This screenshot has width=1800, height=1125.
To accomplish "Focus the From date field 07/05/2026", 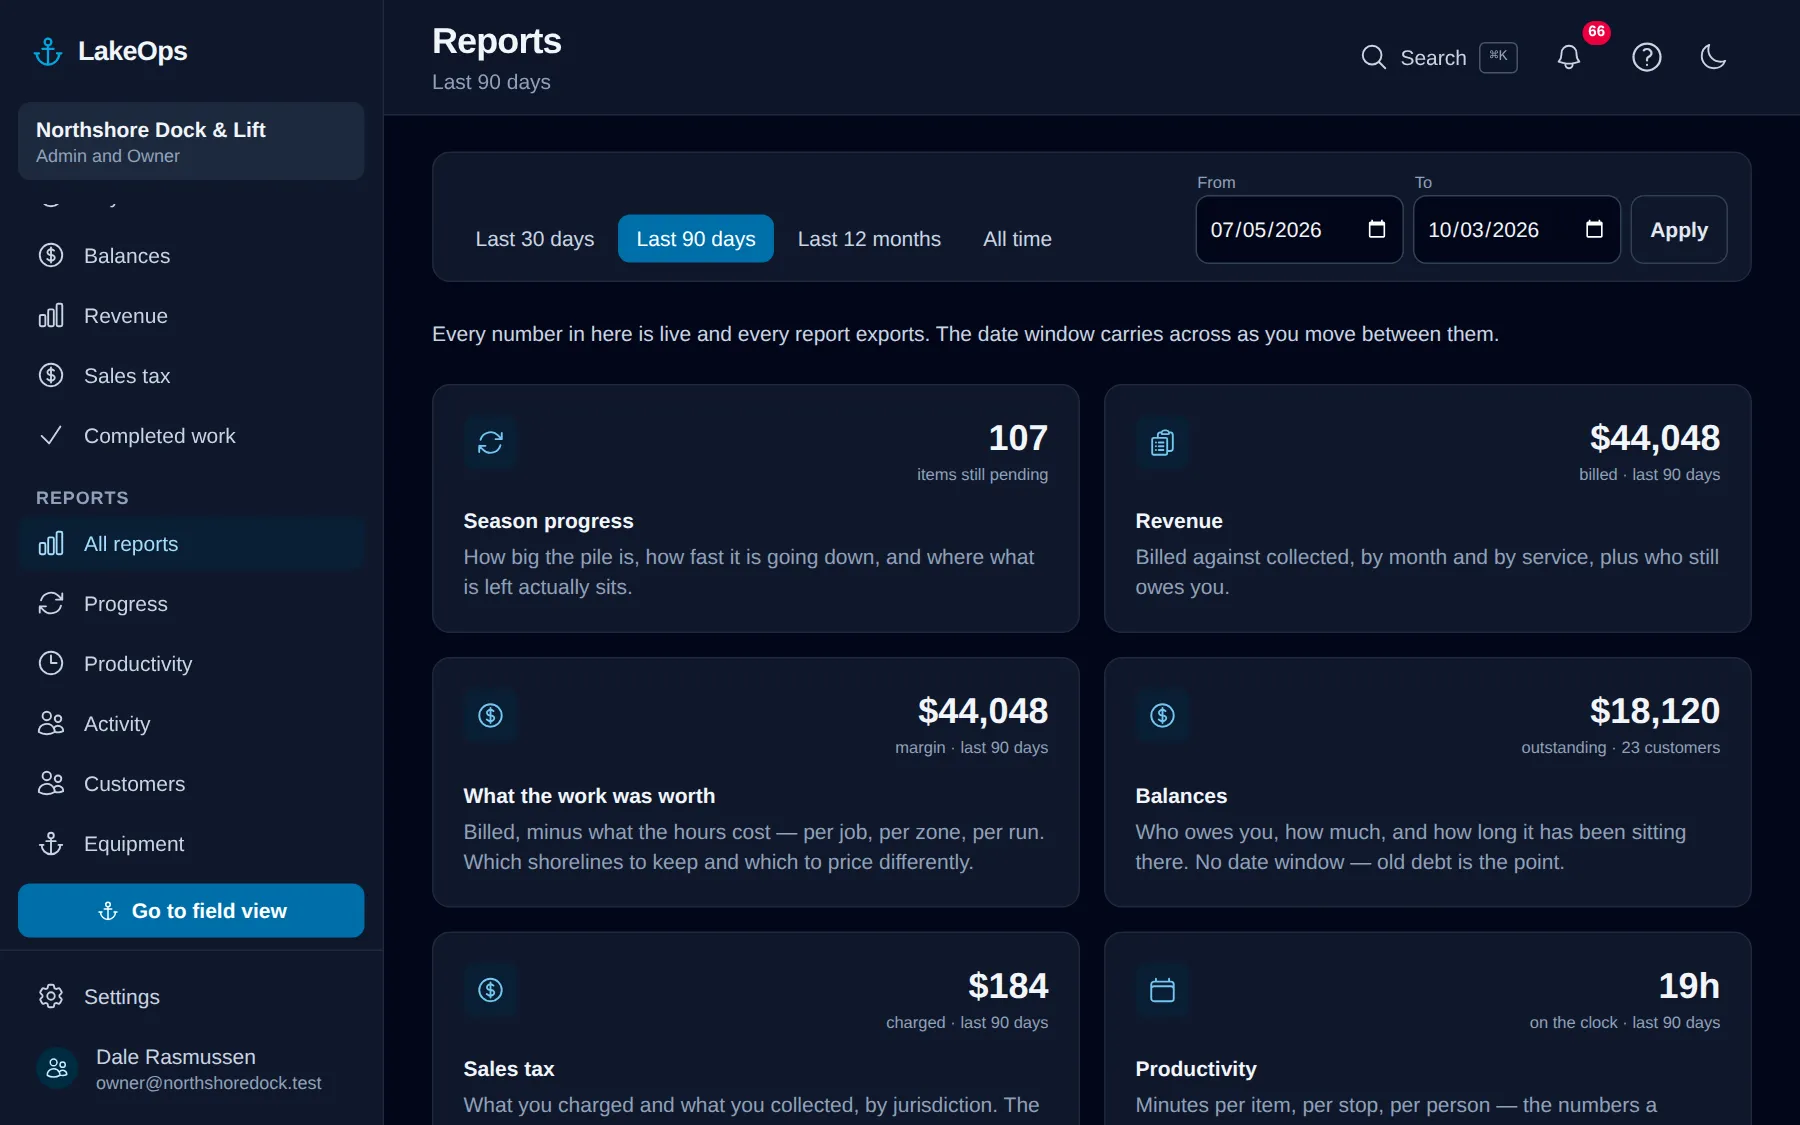I will tap(1299, 229).
